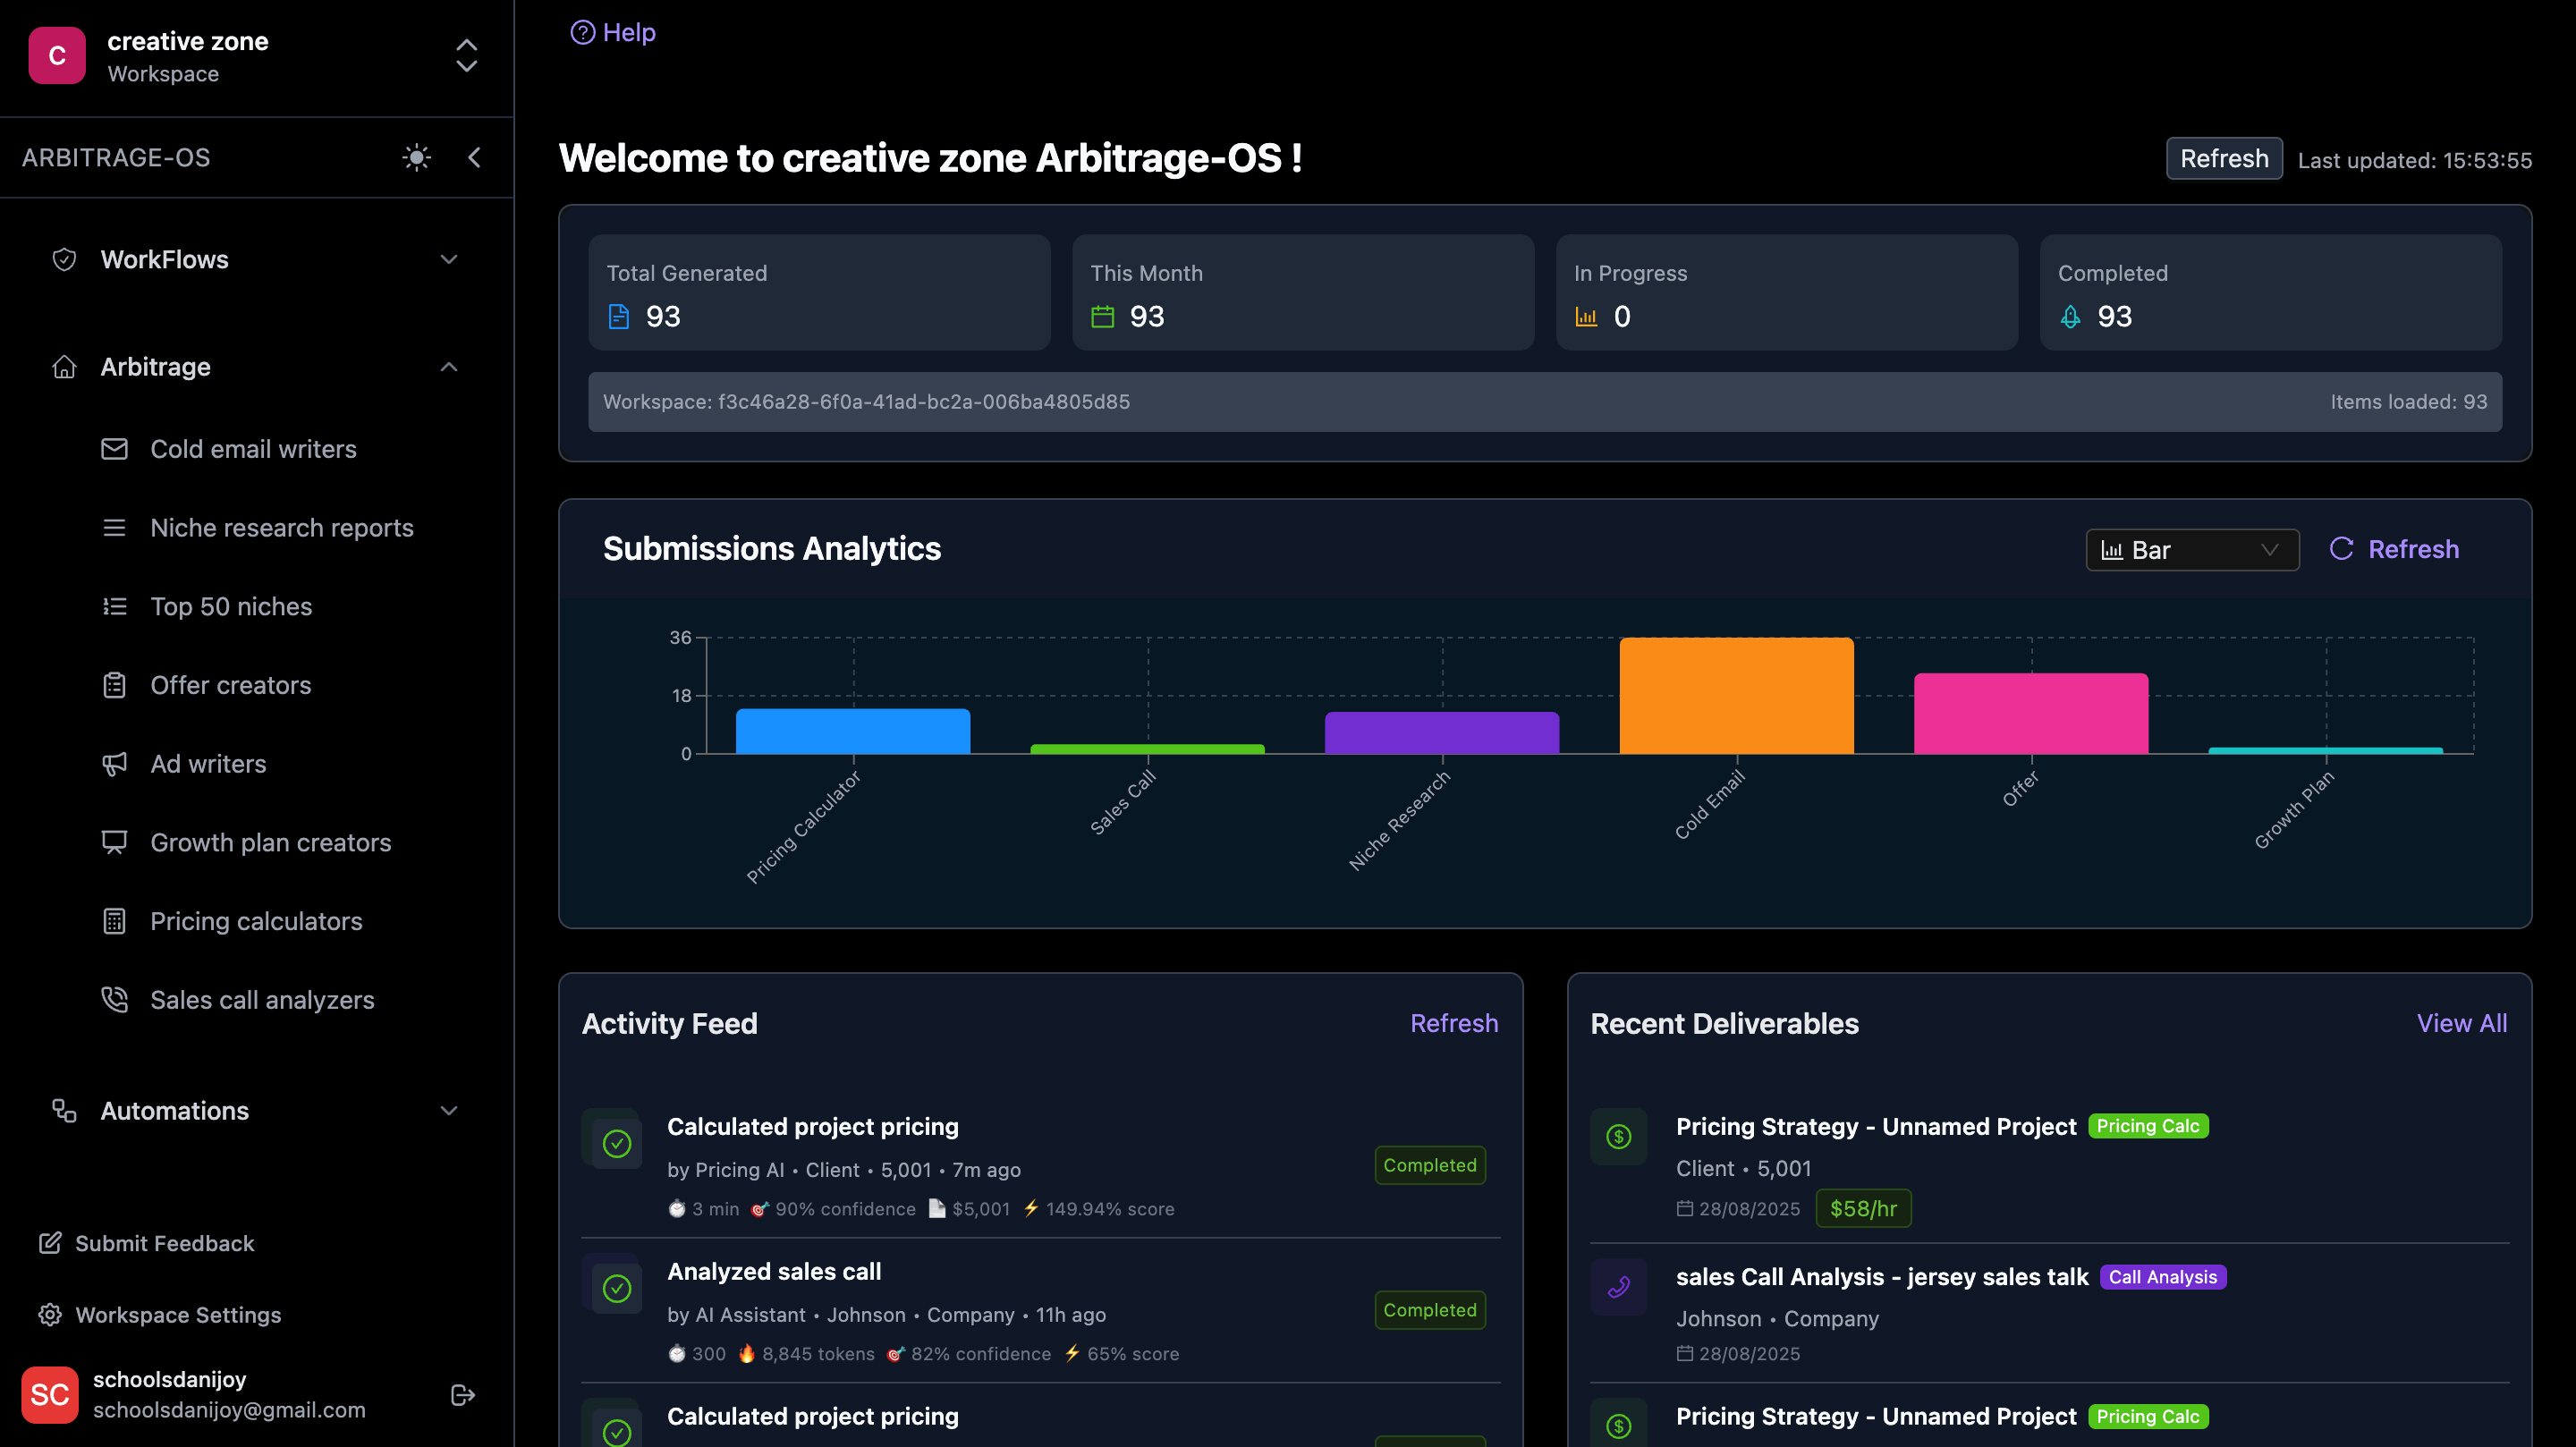Open the Bar chart type dropdown

point(2192,549)
